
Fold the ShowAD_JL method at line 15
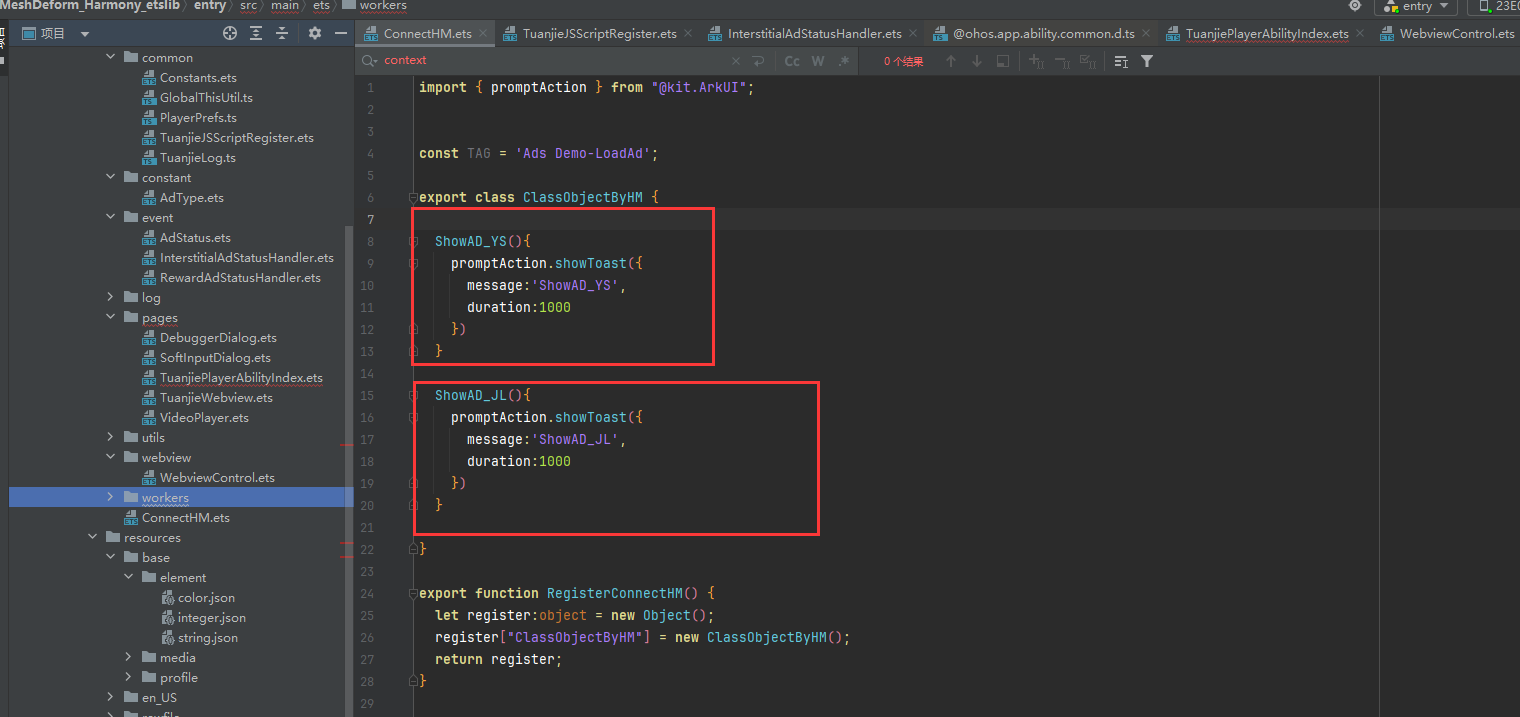pos(413,395)
